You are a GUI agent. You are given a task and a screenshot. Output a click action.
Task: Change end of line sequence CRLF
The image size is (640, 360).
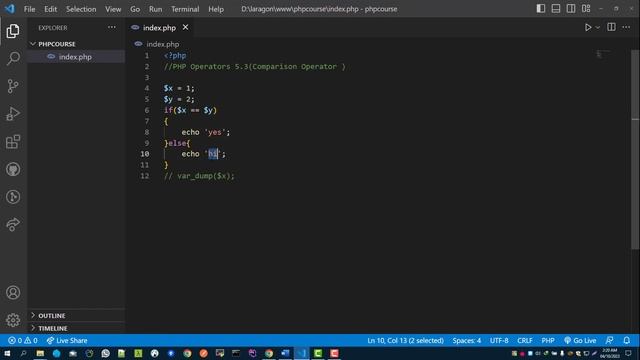click(525, 340)
